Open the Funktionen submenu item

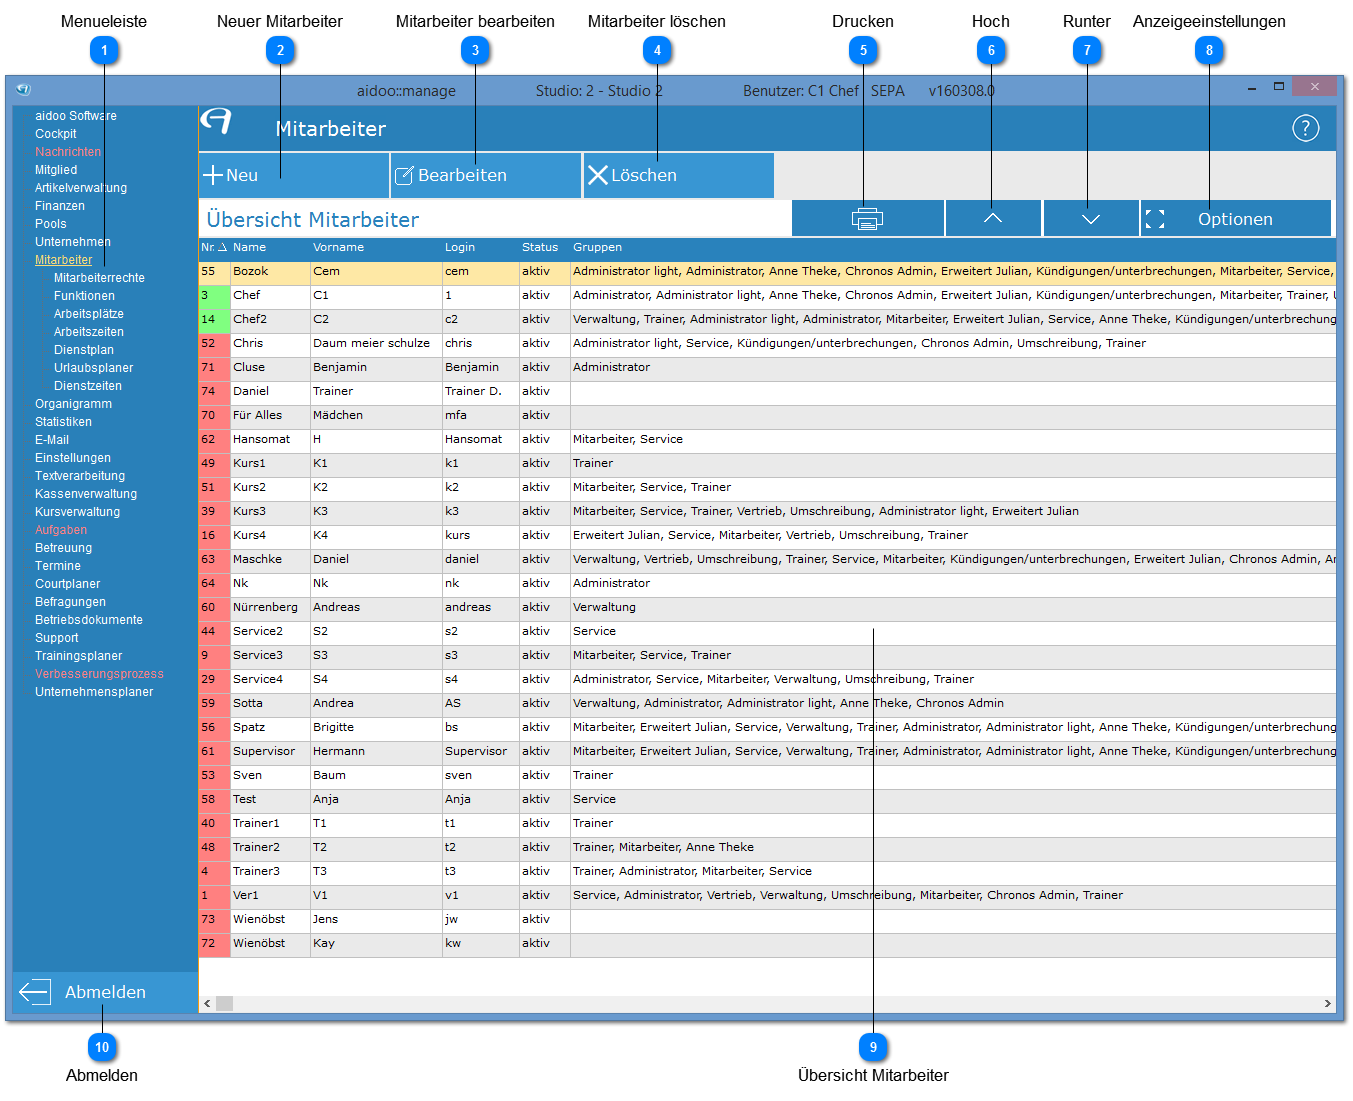click(x=84, y=296)
